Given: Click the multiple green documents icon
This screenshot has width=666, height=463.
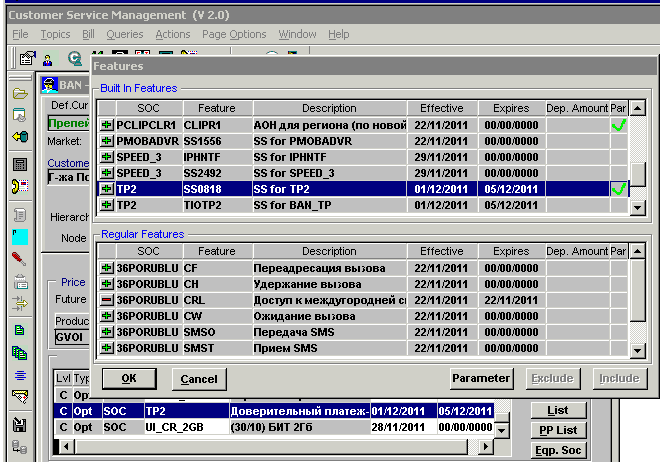Looking at the screenshot, I should pos(20,353).
